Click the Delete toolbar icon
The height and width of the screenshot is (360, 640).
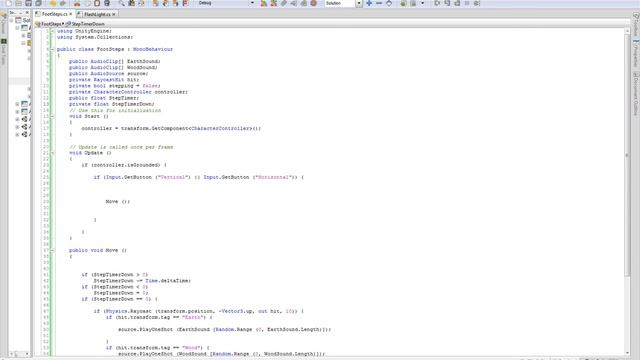point(107,3)
